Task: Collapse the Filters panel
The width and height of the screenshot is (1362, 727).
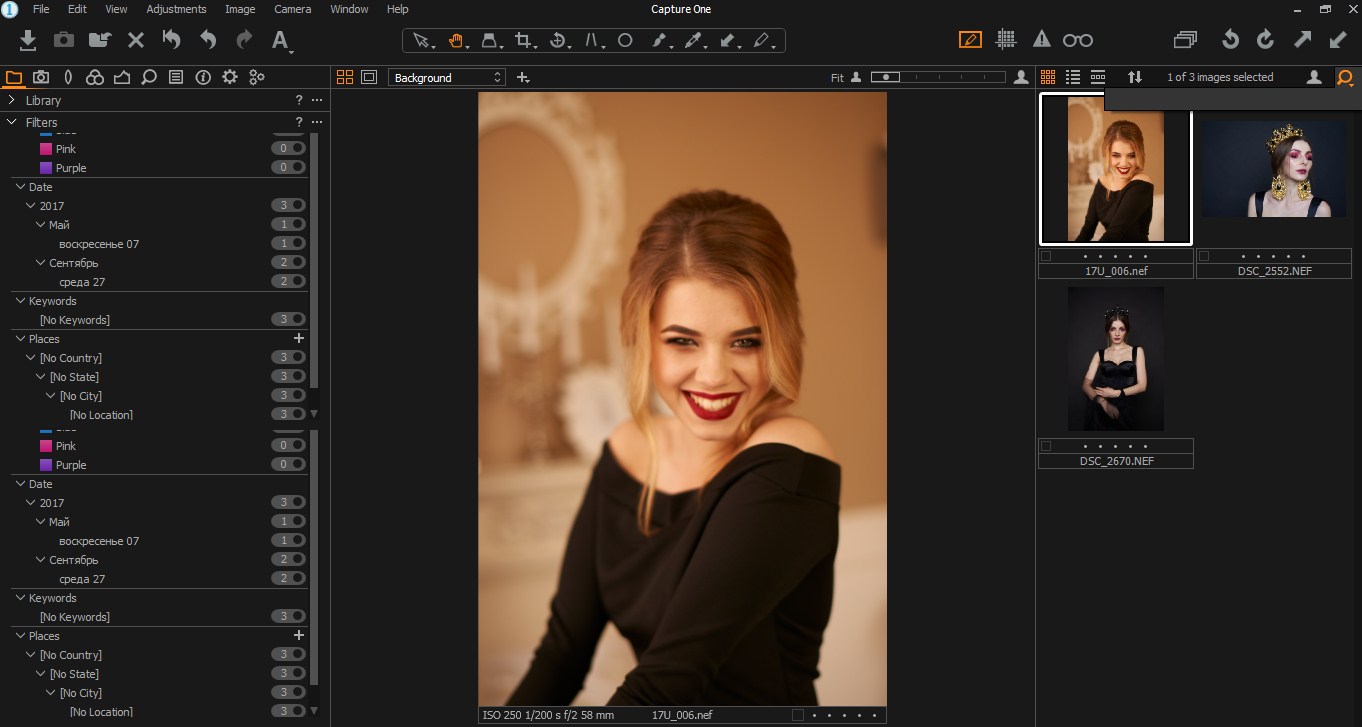Action: pos(11,122)
